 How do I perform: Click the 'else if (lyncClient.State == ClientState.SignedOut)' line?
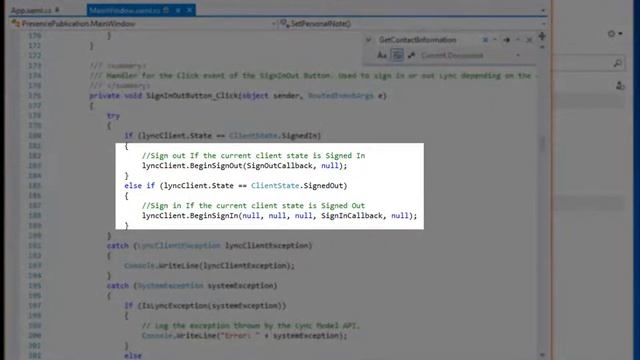point(236,186)
